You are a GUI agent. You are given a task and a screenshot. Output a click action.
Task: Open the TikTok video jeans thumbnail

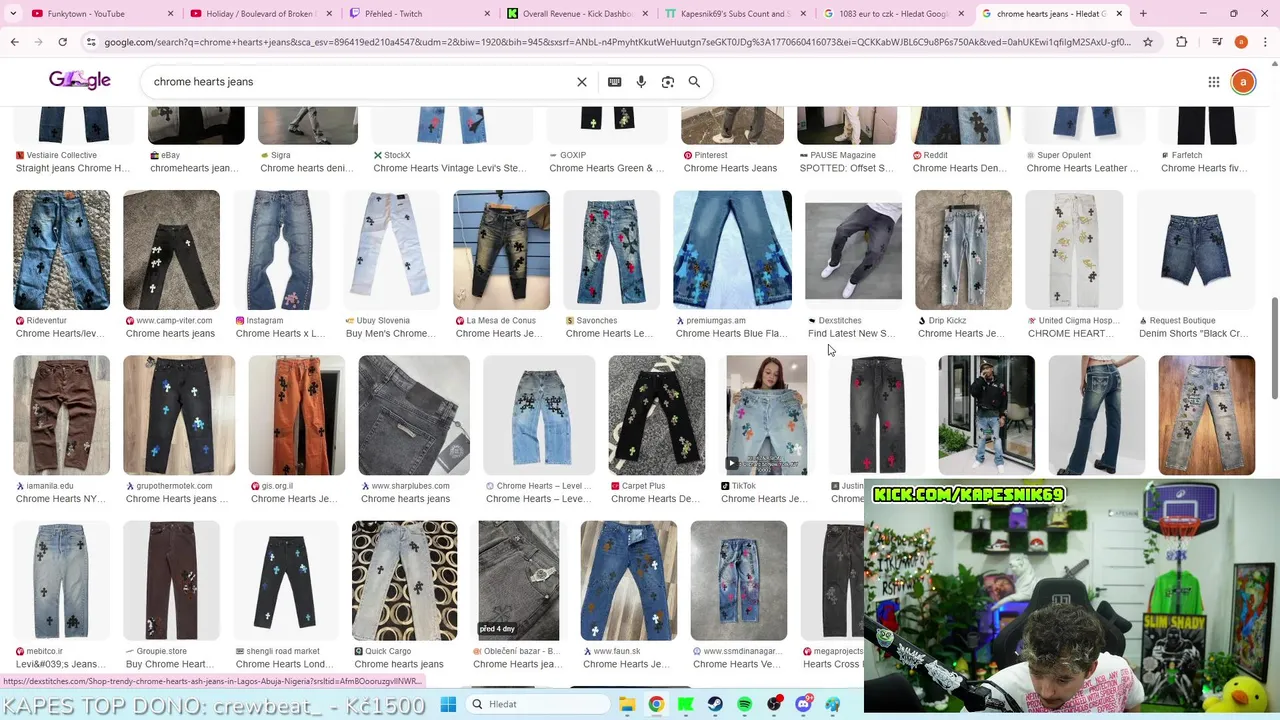pos(767,415)
